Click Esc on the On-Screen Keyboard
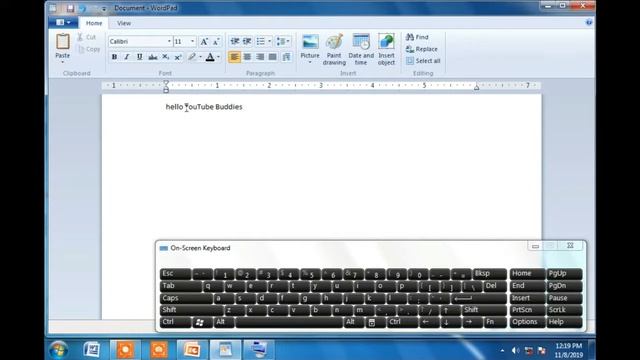 pos(176,274)
